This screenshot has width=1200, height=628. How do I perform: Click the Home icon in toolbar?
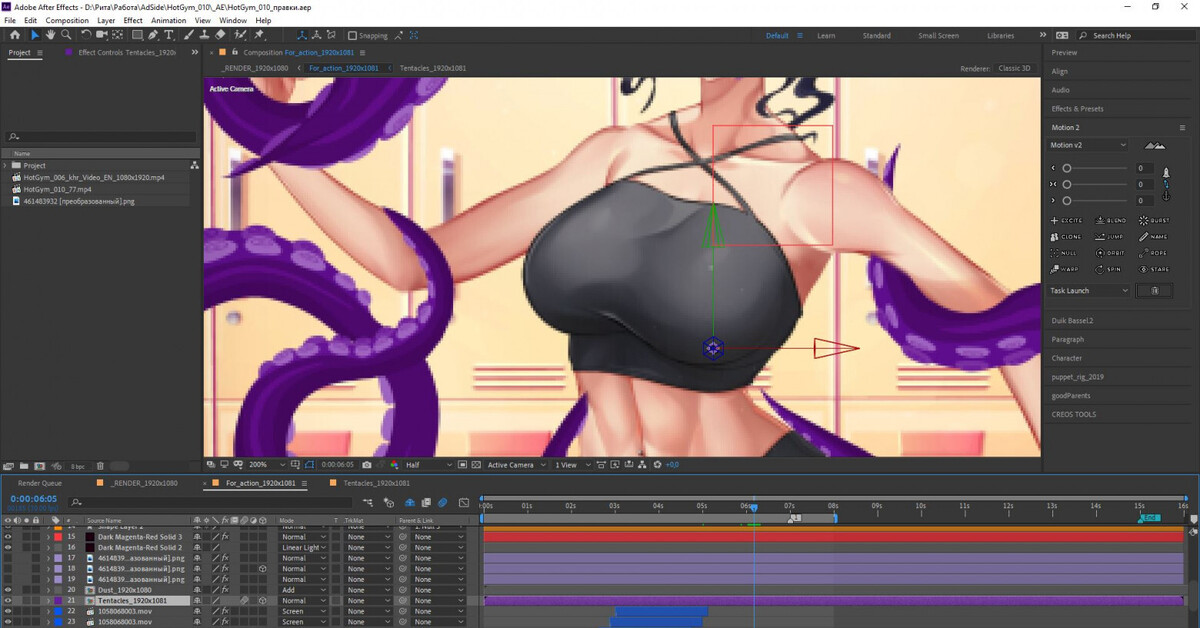[15, 35]
